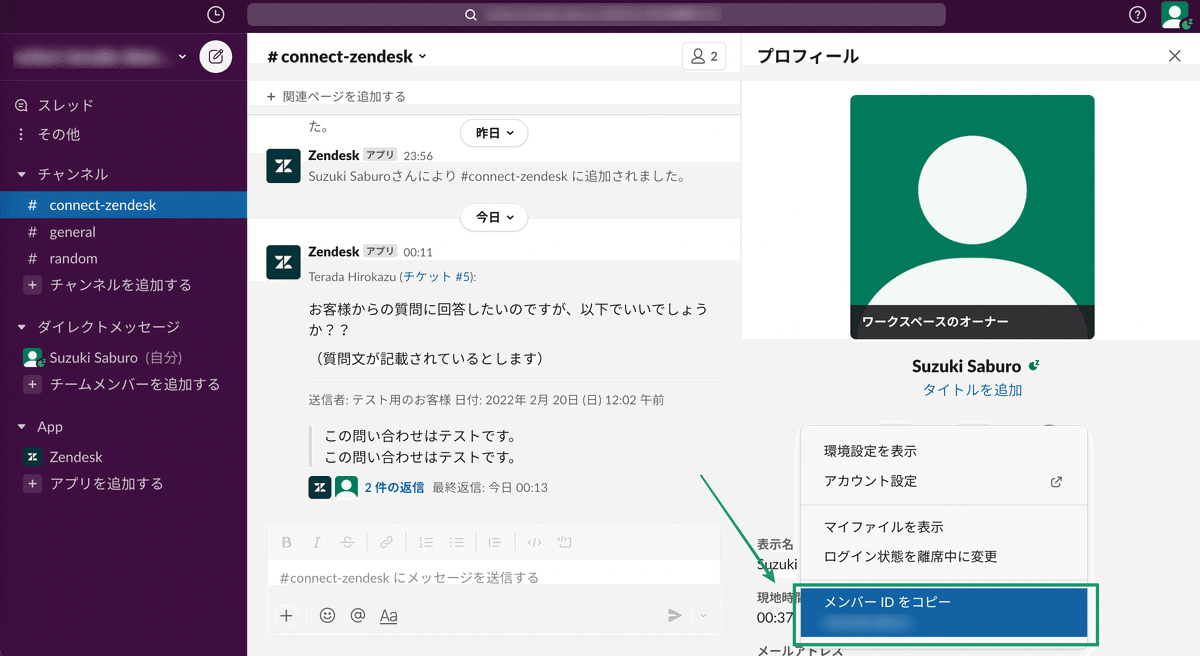The height and width of the screenshot is (656, 1200).
Task: Select the connect-zendesk channel
Action: [123, 205]
